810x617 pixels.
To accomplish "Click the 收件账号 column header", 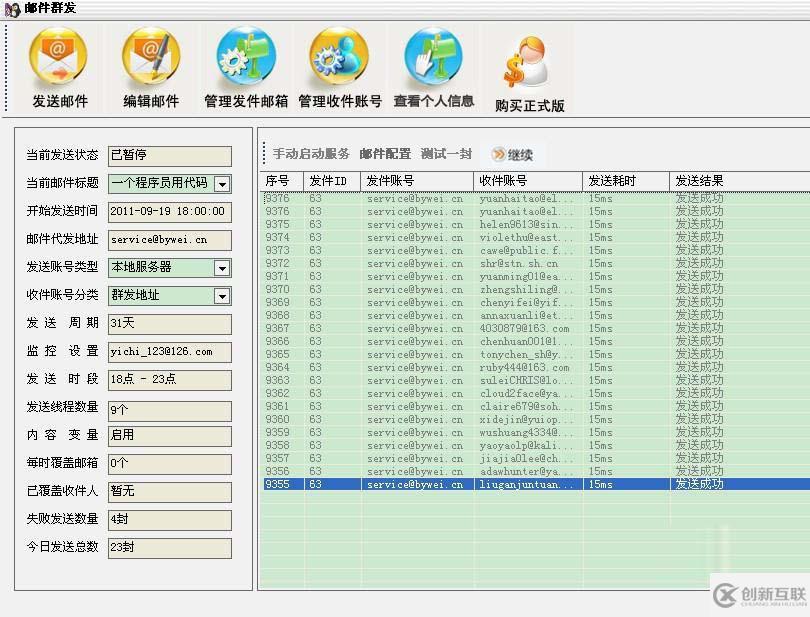I will pyautogui.click(x=527, y=181).
